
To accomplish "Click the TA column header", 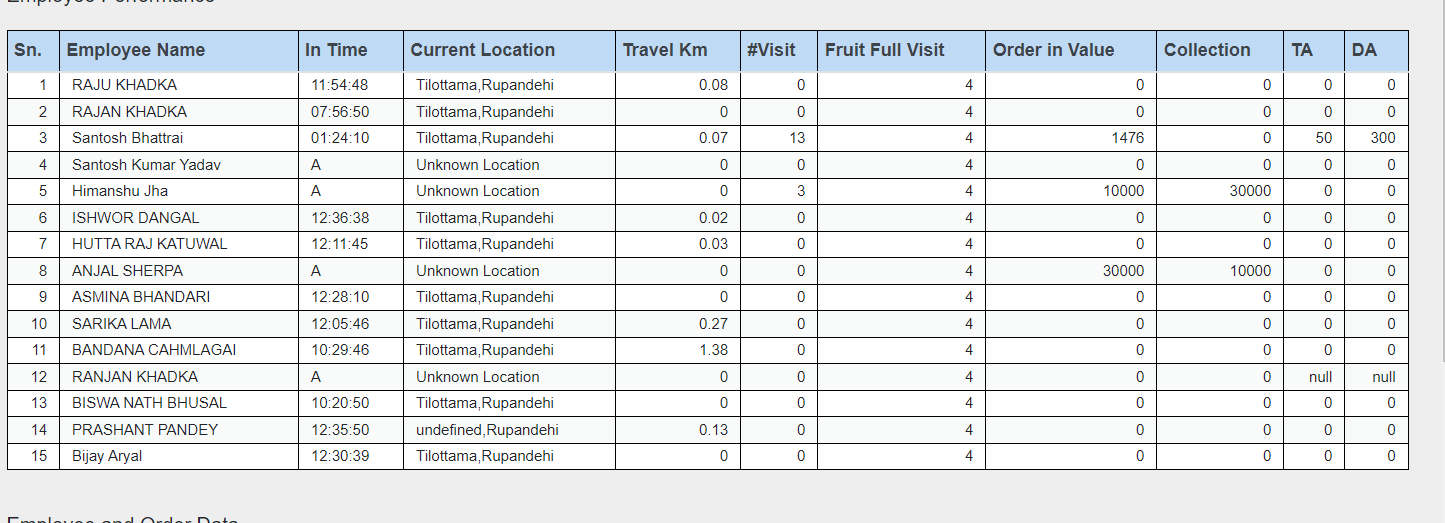I will pyautogui.click(x=1302, y=50).
